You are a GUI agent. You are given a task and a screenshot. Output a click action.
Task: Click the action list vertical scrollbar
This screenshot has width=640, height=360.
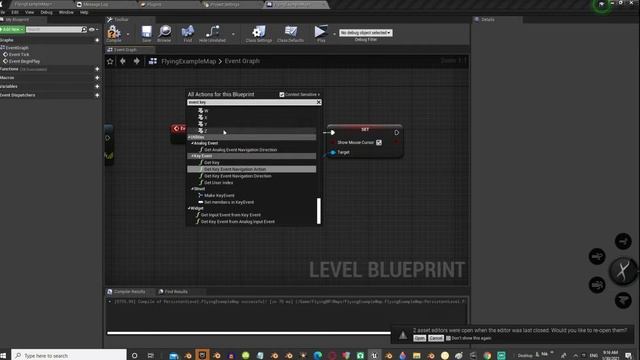pos(319,211)
